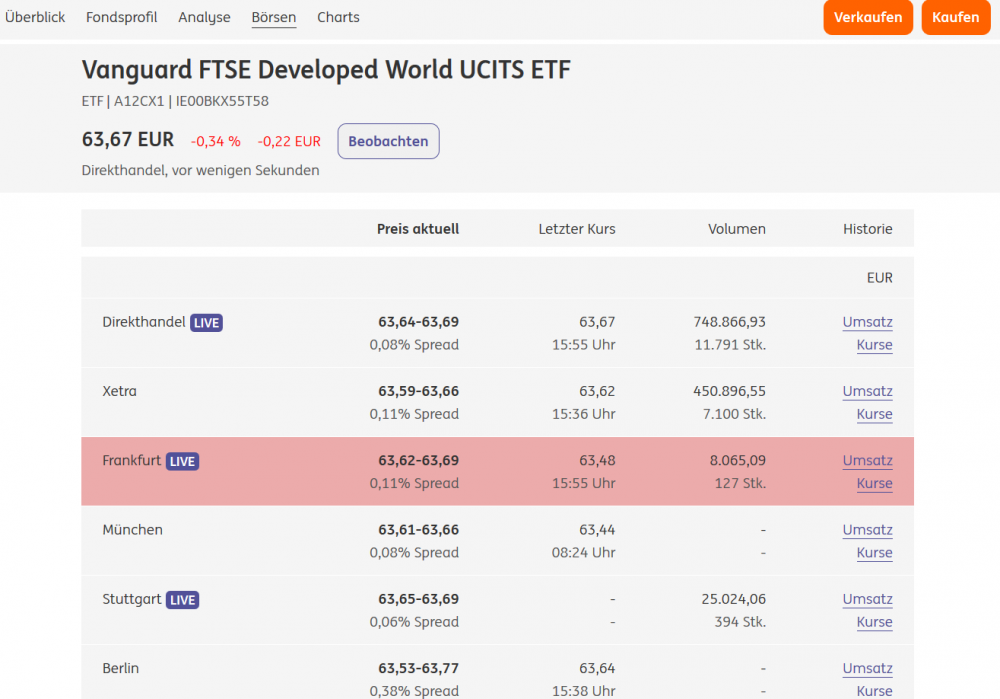The width and height of the screenshot is (1000, 699).
Task: Open the Überblick tab
Action: pos(35,17)
